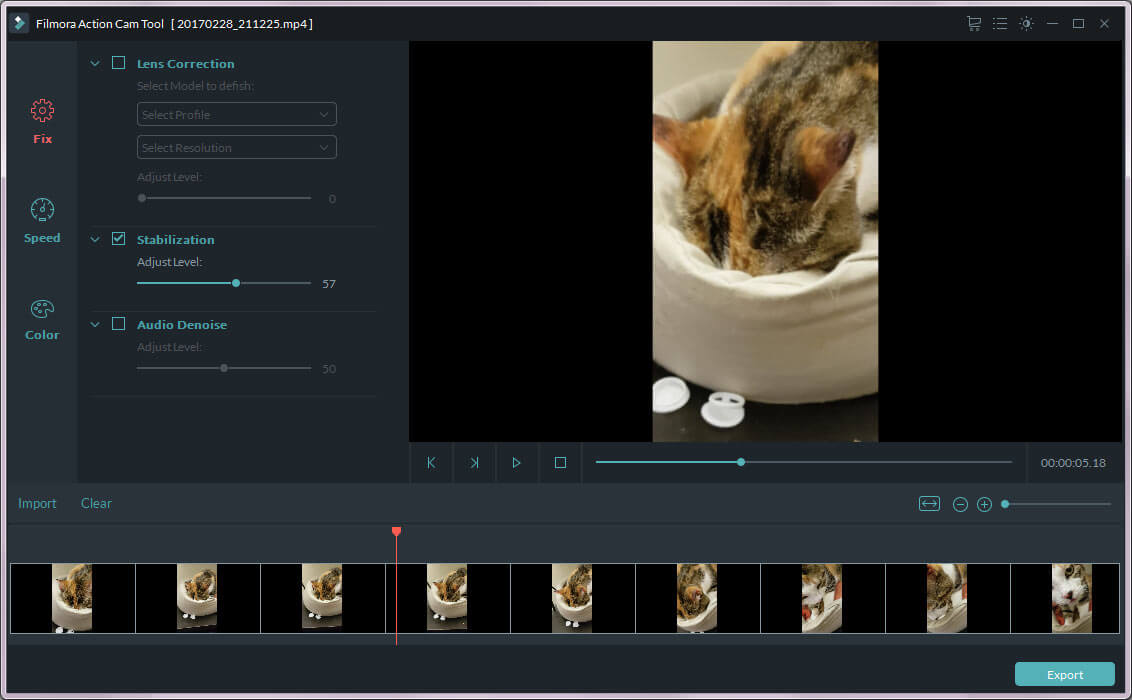Jump to previous frame in playback controls
The image size is (1132, 700).
431,463
